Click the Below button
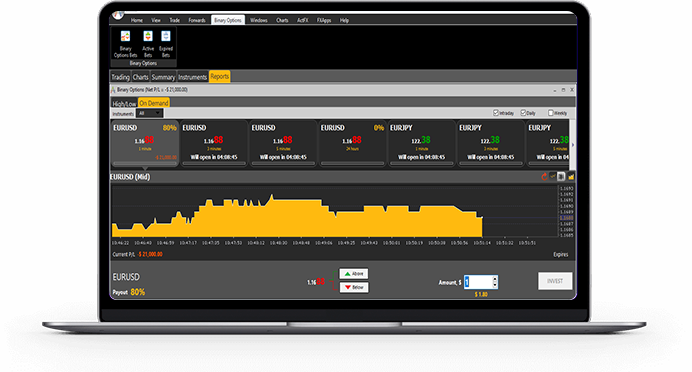 click(354, 287)
